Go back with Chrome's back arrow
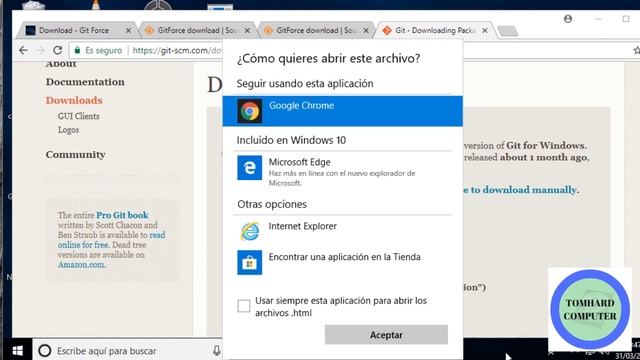 [x=23, y=50]
